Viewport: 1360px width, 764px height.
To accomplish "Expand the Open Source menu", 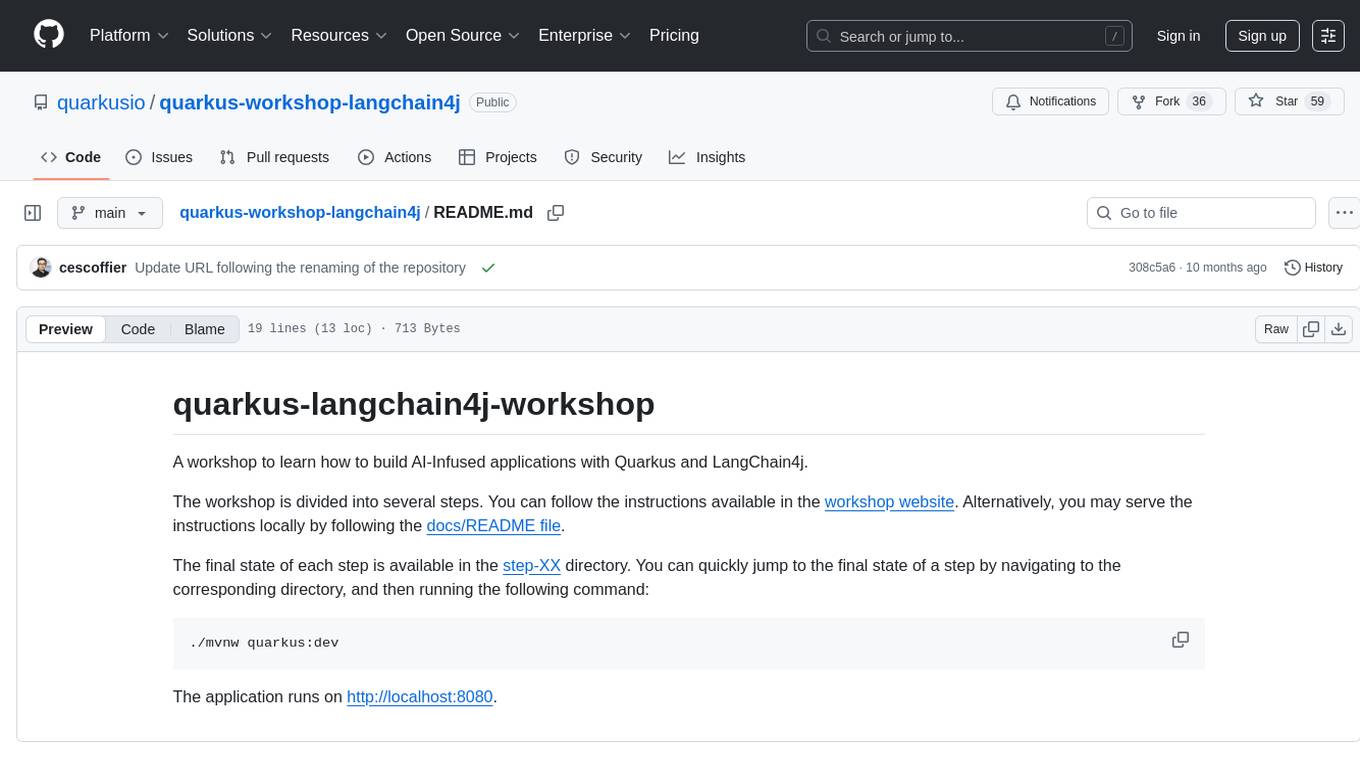I will pyautogui.click(x=462, y=35).
